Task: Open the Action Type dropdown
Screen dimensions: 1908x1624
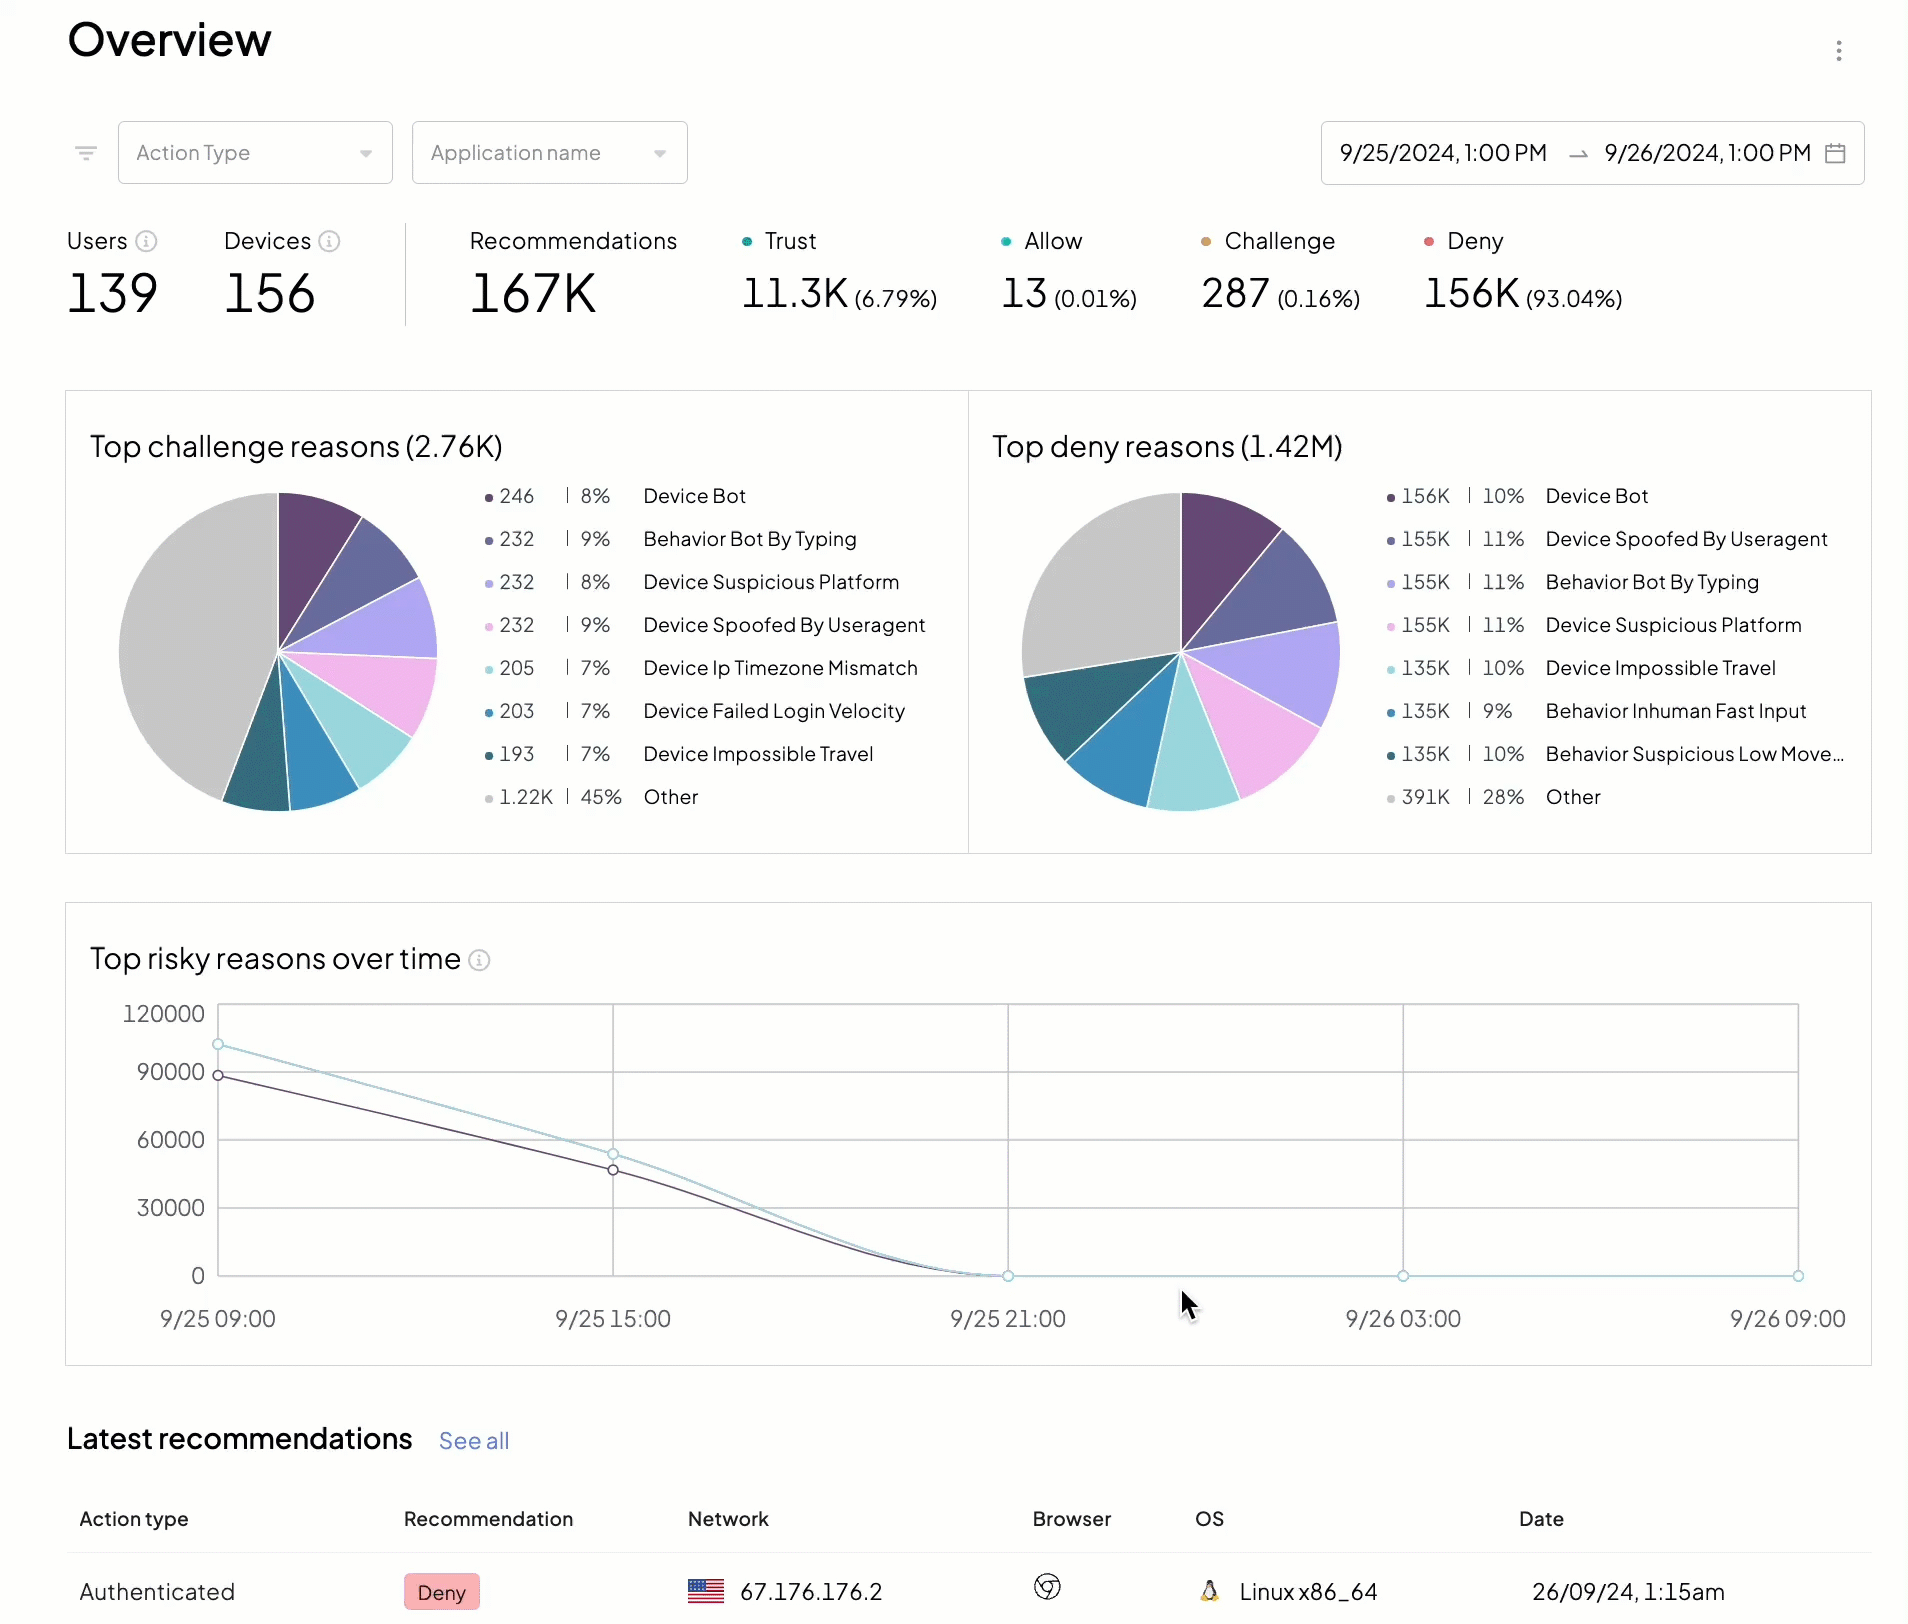Action: (x=255, y=152)
